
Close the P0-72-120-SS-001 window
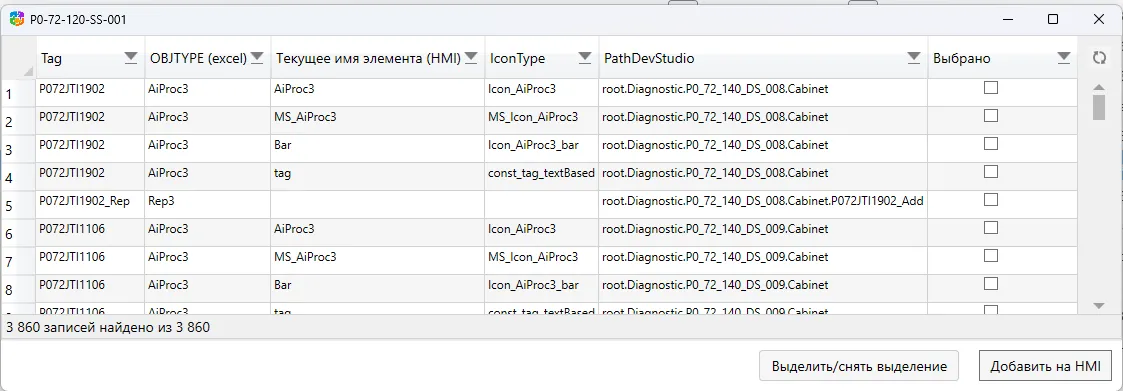click(x=1098, y=20)
